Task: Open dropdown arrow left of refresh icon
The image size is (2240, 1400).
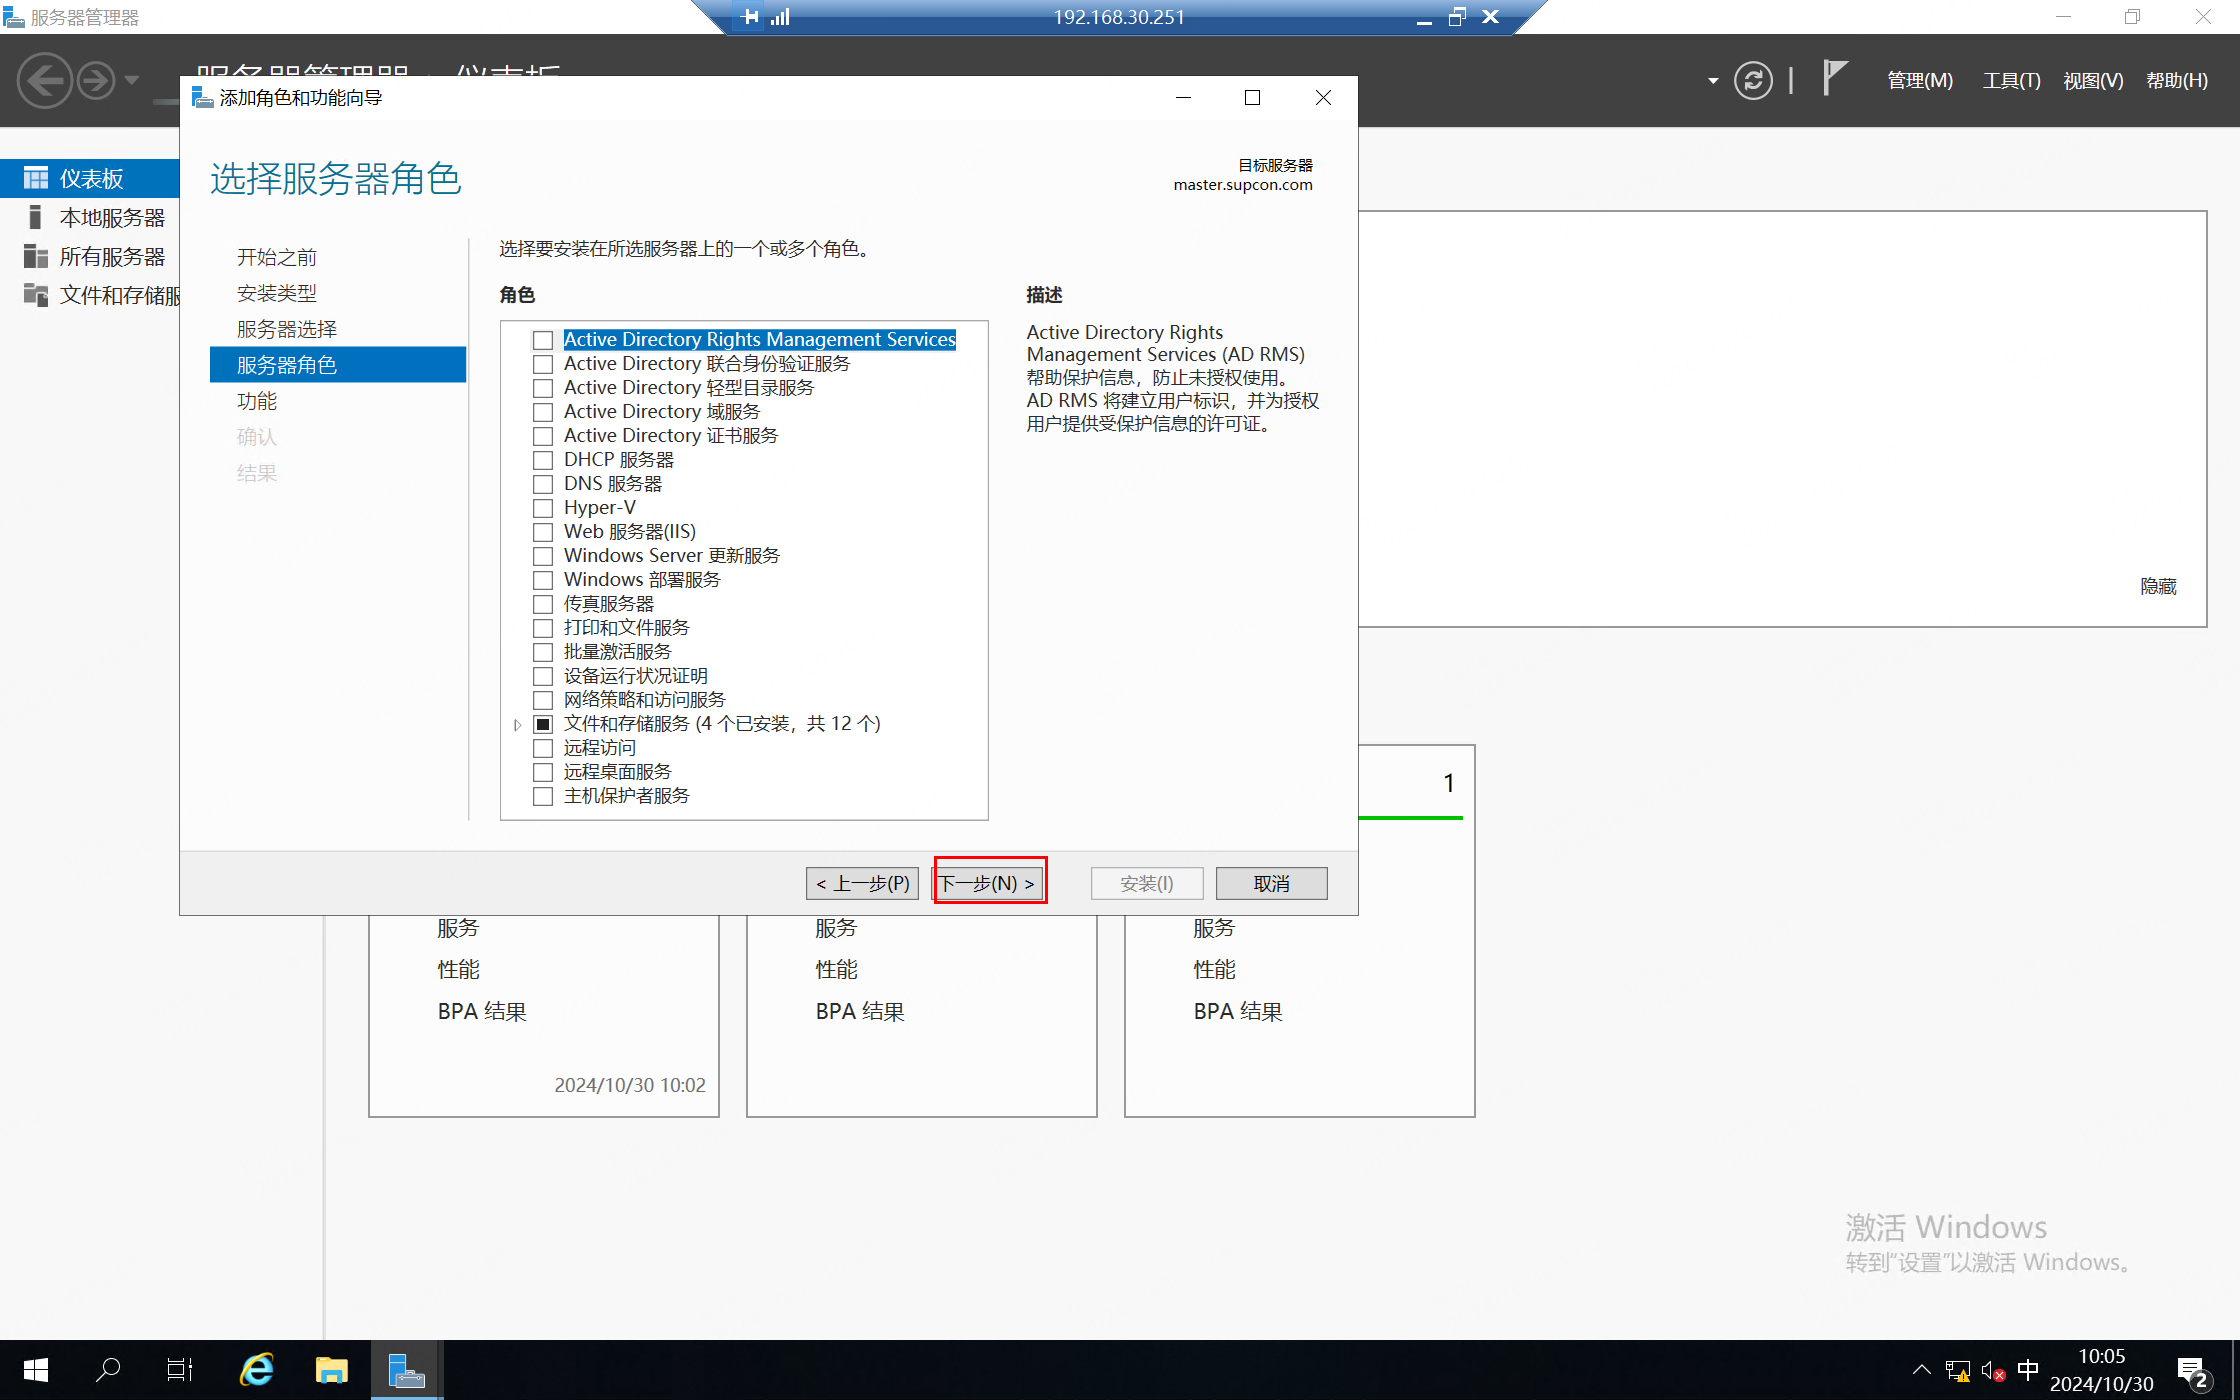Action: [x=1713, y=81]
